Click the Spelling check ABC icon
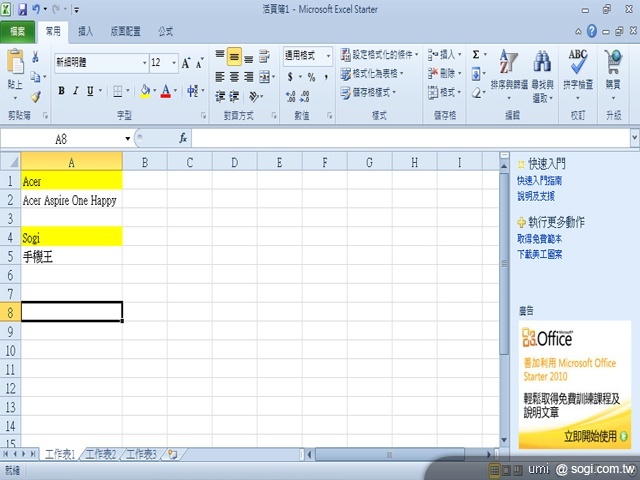 click(578, 61)
